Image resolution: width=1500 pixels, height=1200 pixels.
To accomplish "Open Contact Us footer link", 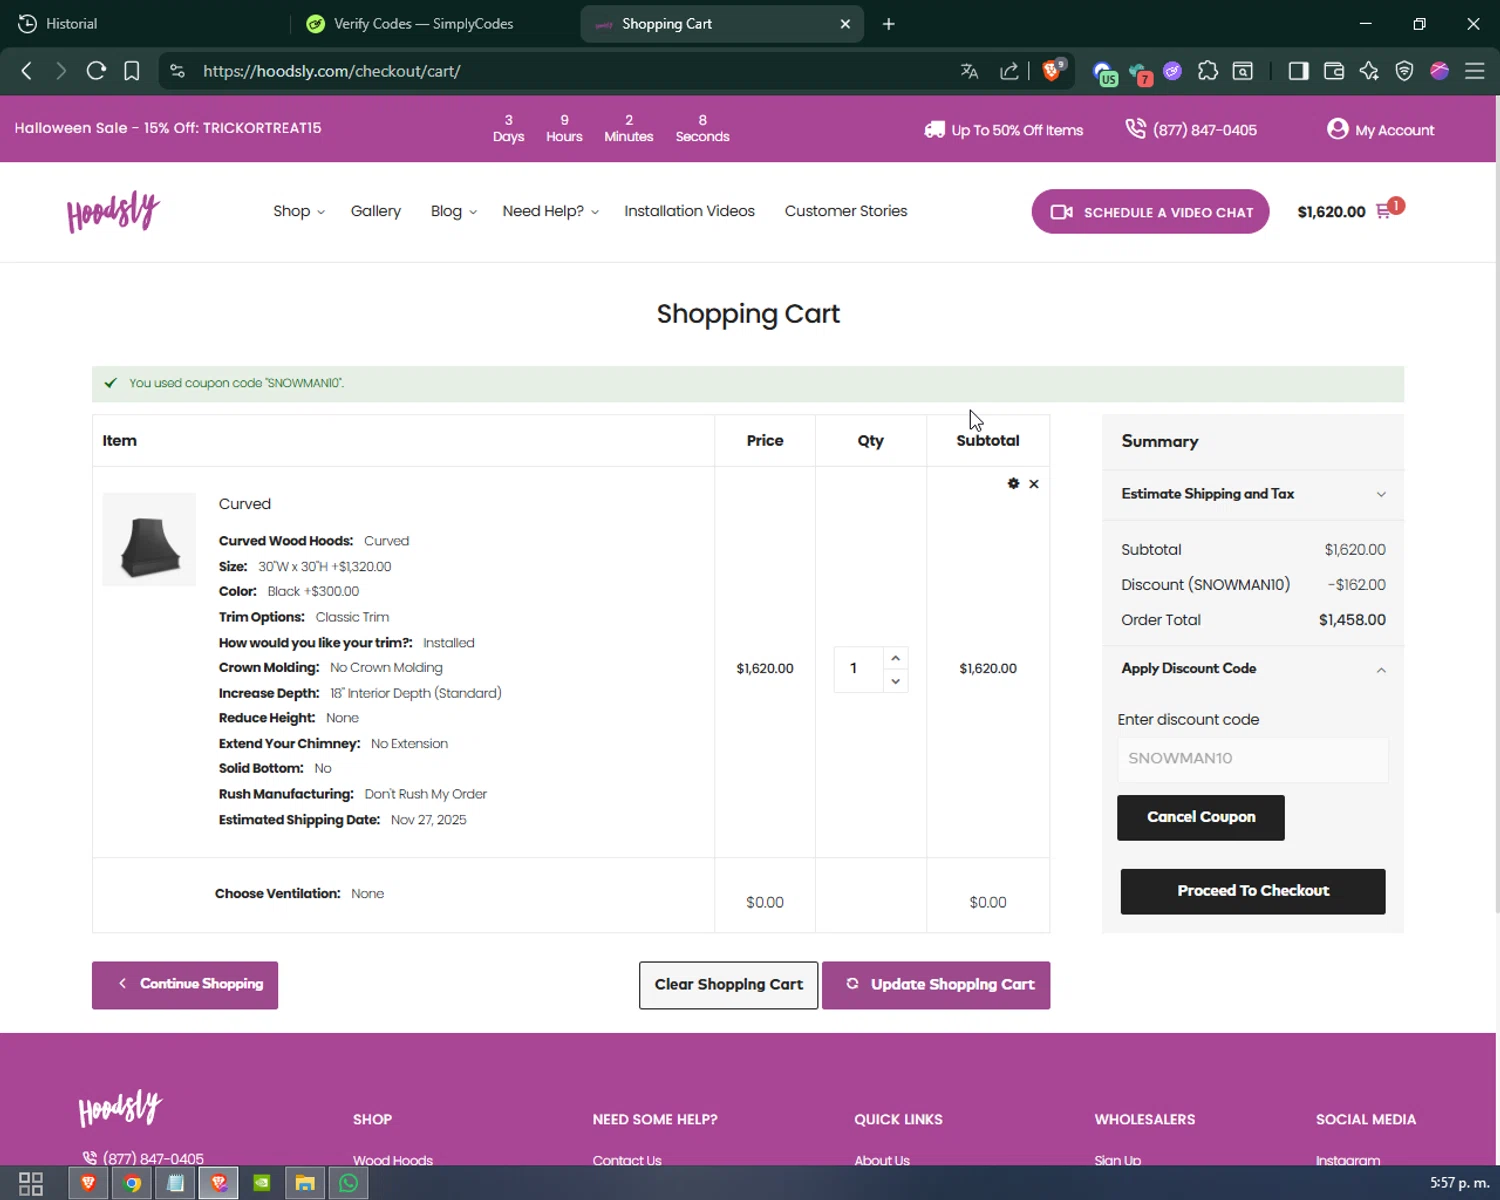I will [627, 1160].
